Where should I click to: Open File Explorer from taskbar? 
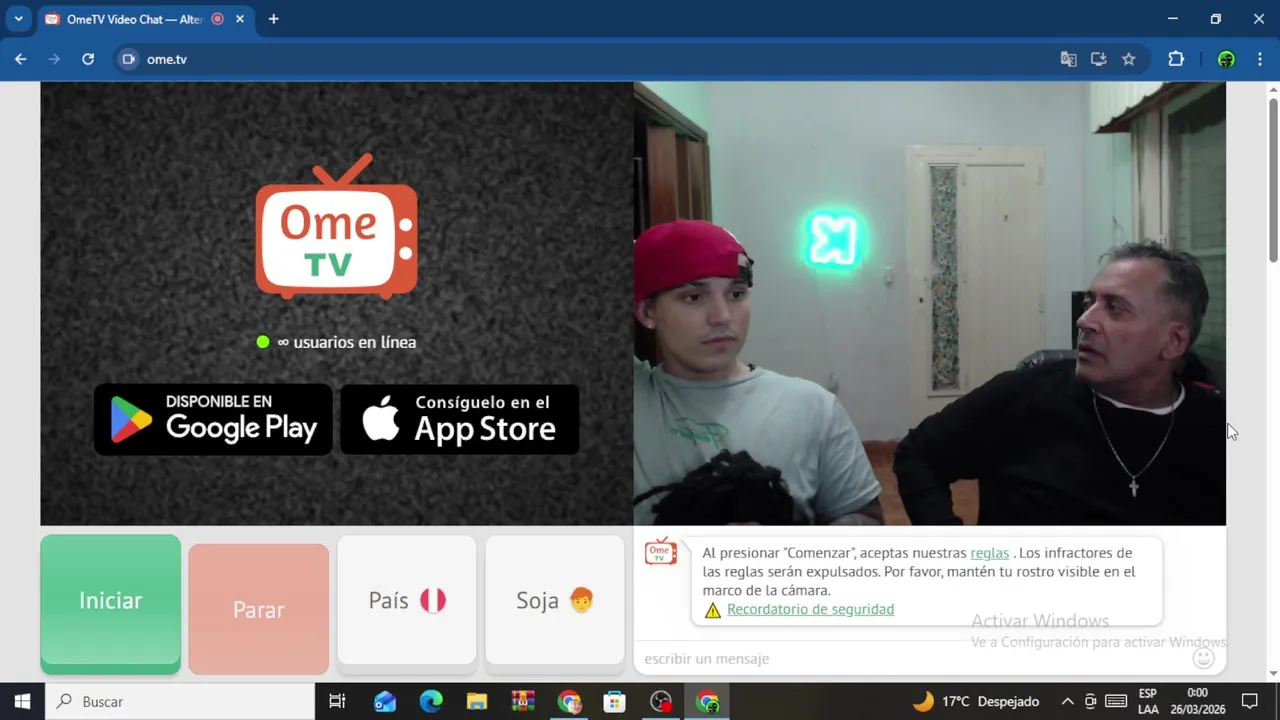point(477,701)
